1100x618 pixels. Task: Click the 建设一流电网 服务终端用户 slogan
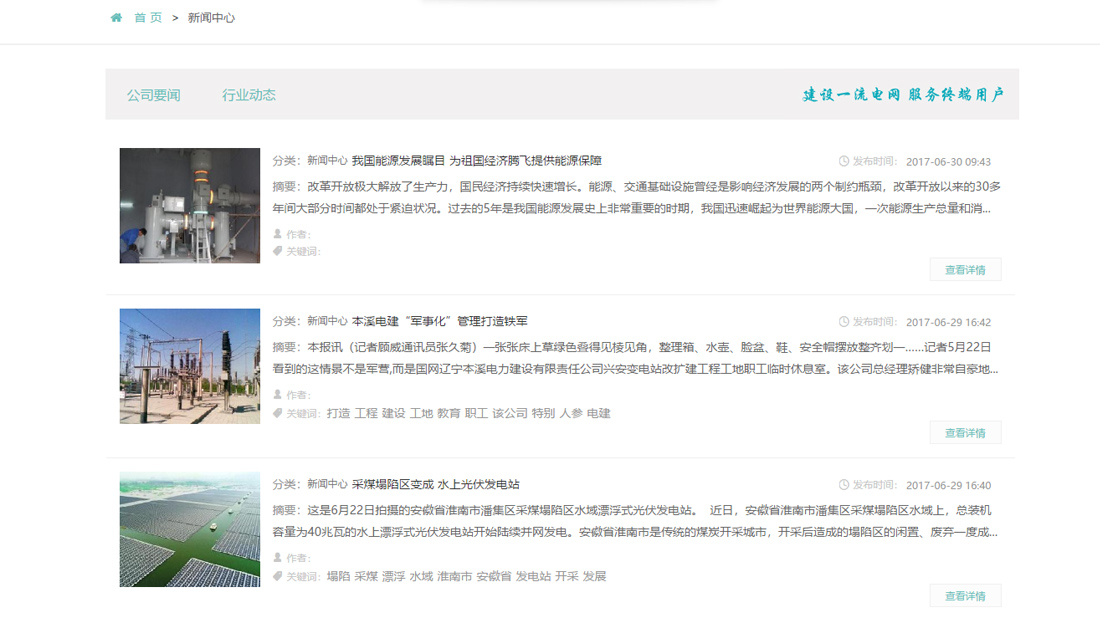coord(904,95)
